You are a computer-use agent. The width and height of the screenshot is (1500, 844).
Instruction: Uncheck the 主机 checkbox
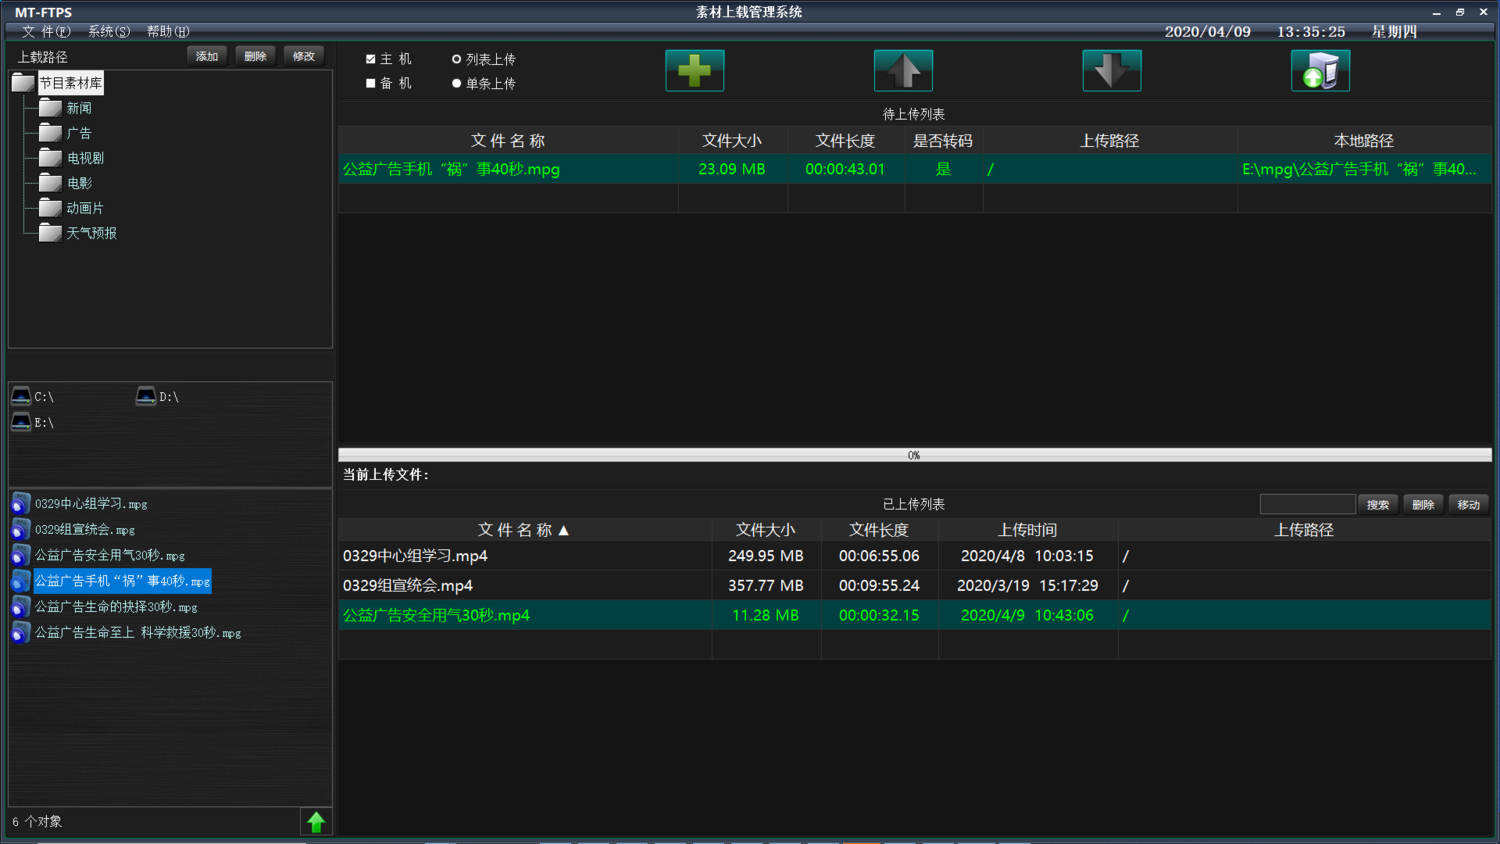(x=370, y=59)
